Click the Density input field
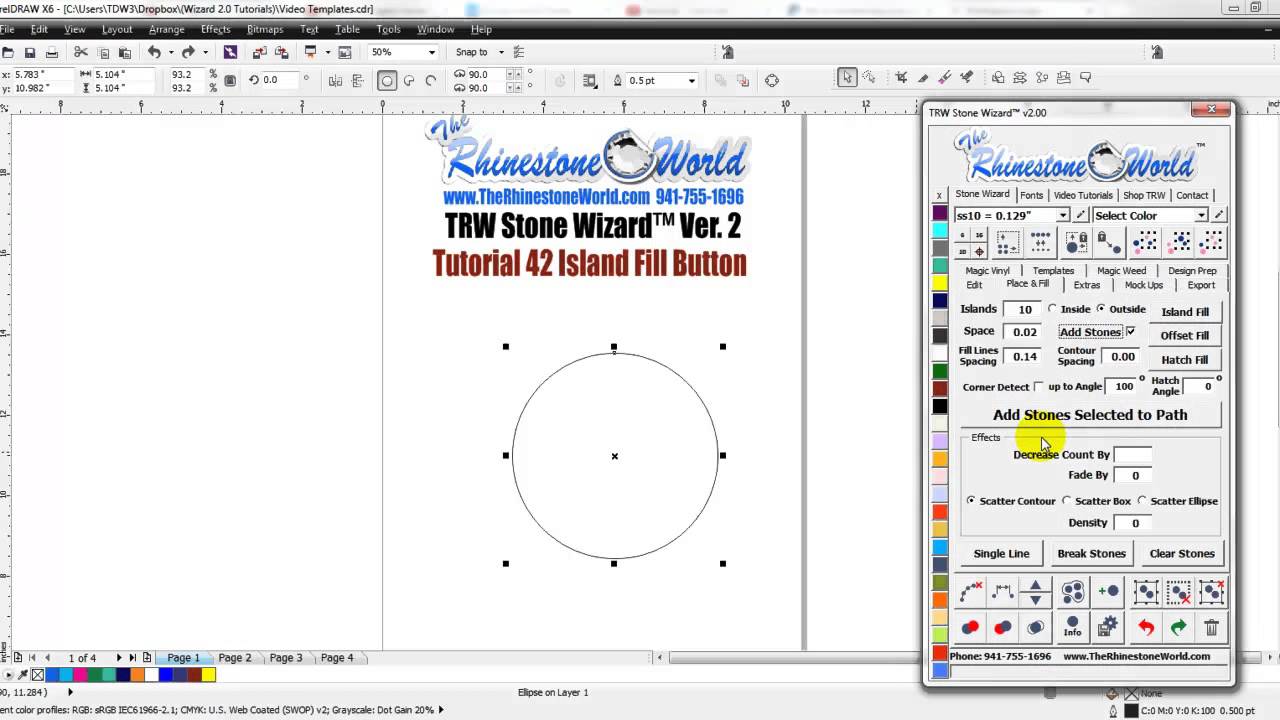Screen dimensions: 1280x720 1134,522
